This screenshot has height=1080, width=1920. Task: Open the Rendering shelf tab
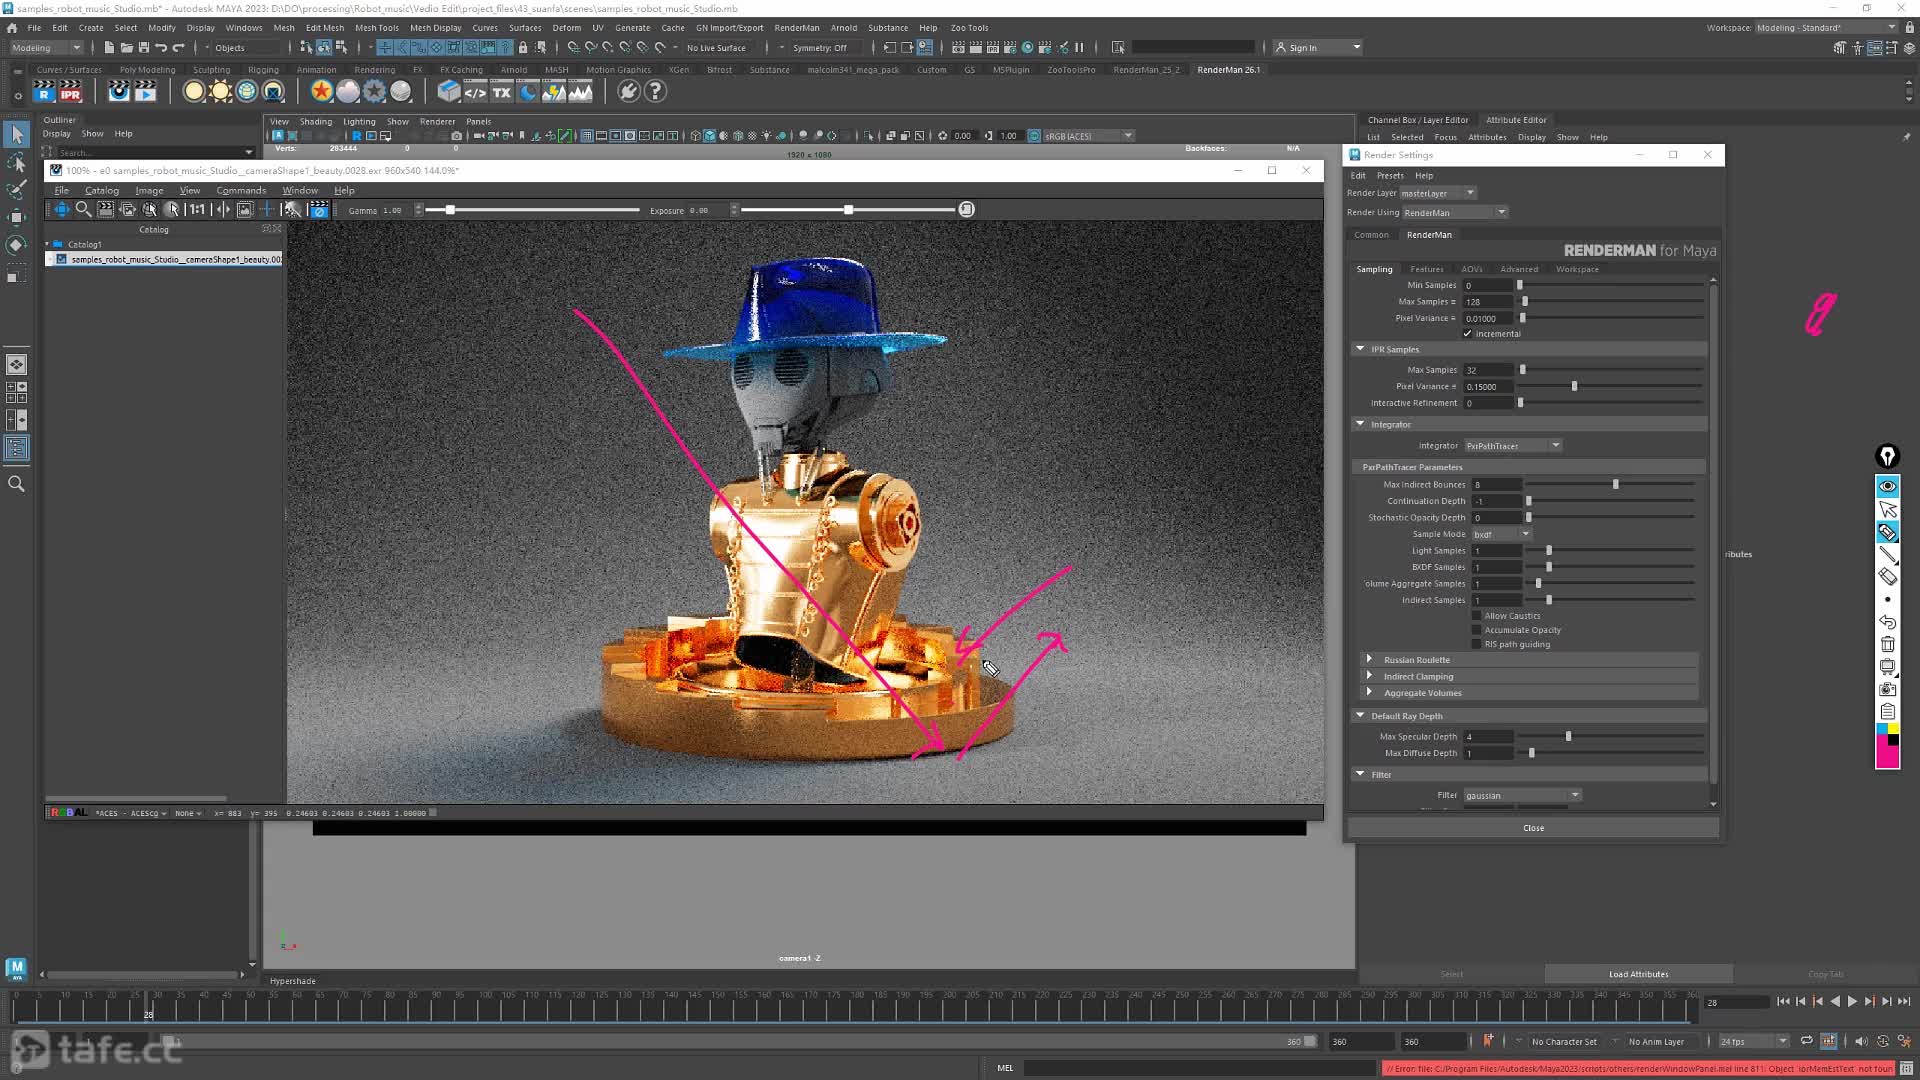pyautogui.click(x=375, y=70)
